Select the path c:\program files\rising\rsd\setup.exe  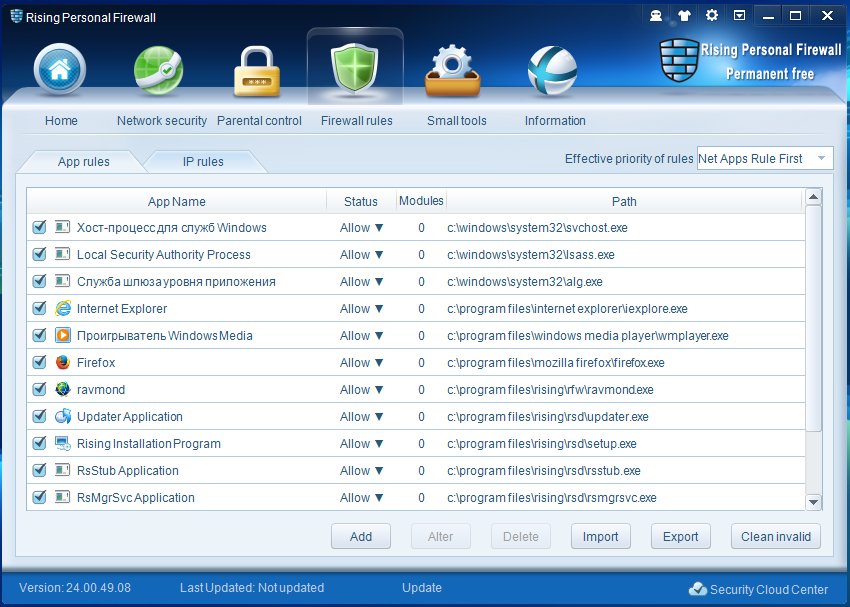[542, 444]
